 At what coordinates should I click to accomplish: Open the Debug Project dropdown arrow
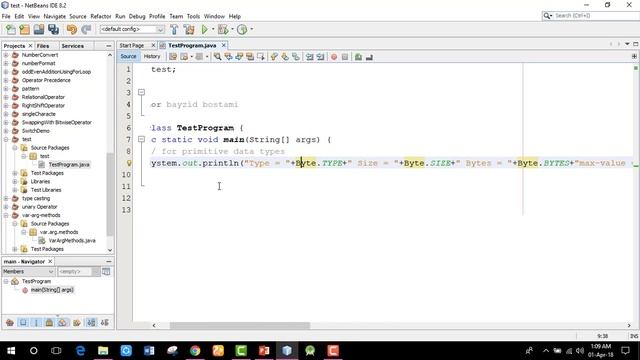click(232, 29)
